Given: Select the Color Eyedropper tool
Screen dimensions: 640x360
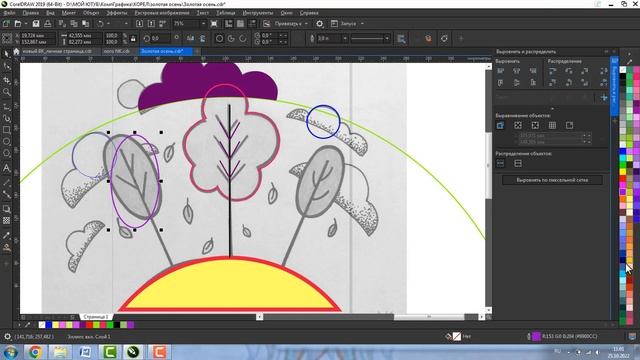Looking at the screenshot, I should pyautogui.click(x=7, y=235).
